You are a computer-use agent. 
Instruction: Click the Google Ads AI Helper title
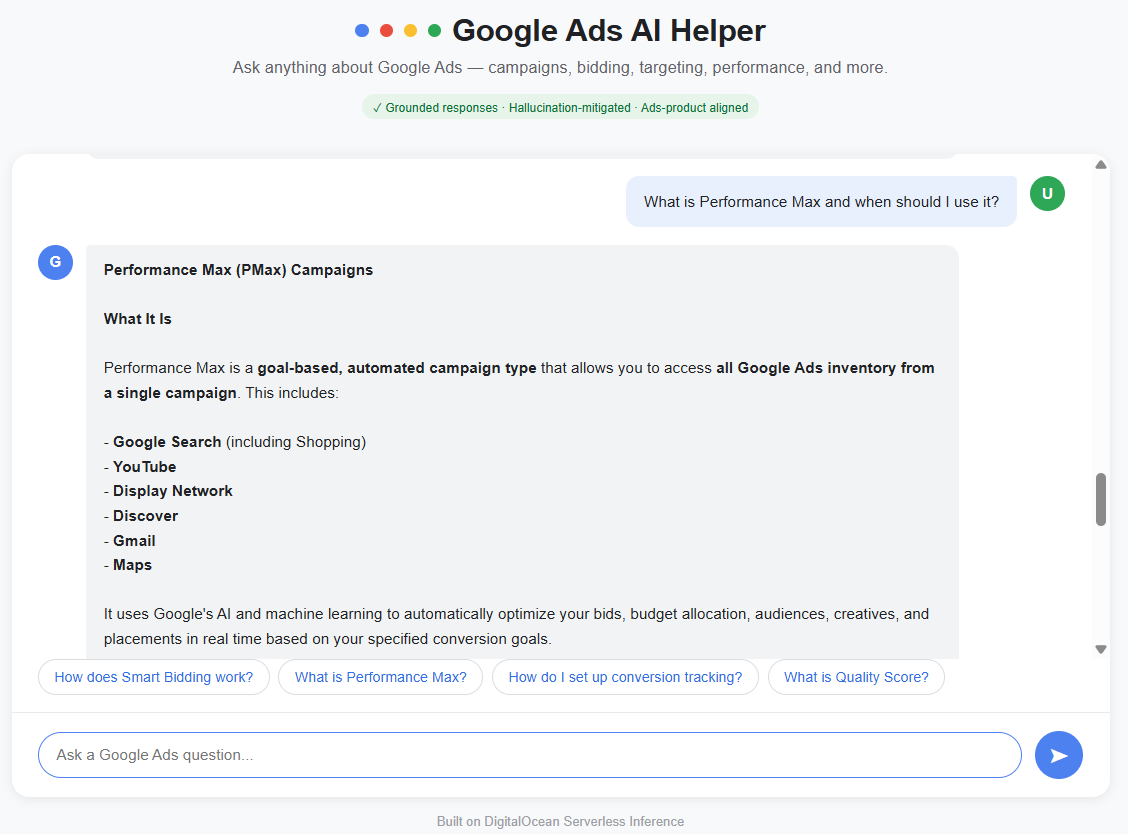609,30
